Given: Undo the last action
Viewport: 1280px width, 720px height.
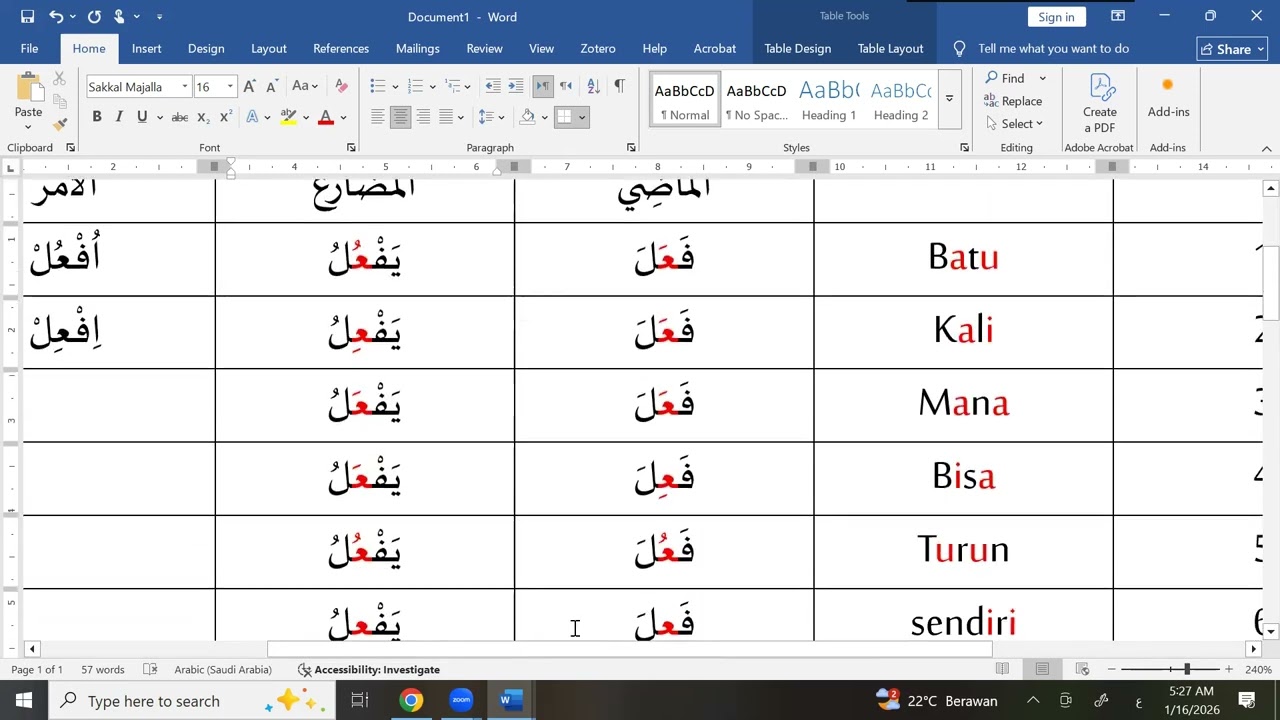Looking at the screenshot, I should pos(56,16).
